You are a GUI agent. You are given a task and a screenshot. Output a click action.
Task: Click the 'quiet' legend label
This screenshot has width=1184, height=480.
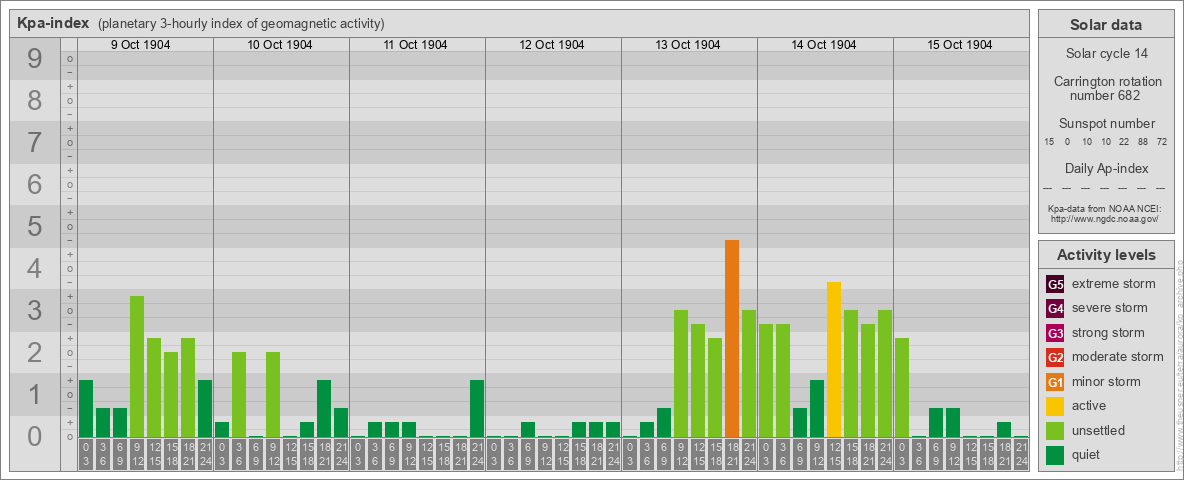(x=1087, y=454)
